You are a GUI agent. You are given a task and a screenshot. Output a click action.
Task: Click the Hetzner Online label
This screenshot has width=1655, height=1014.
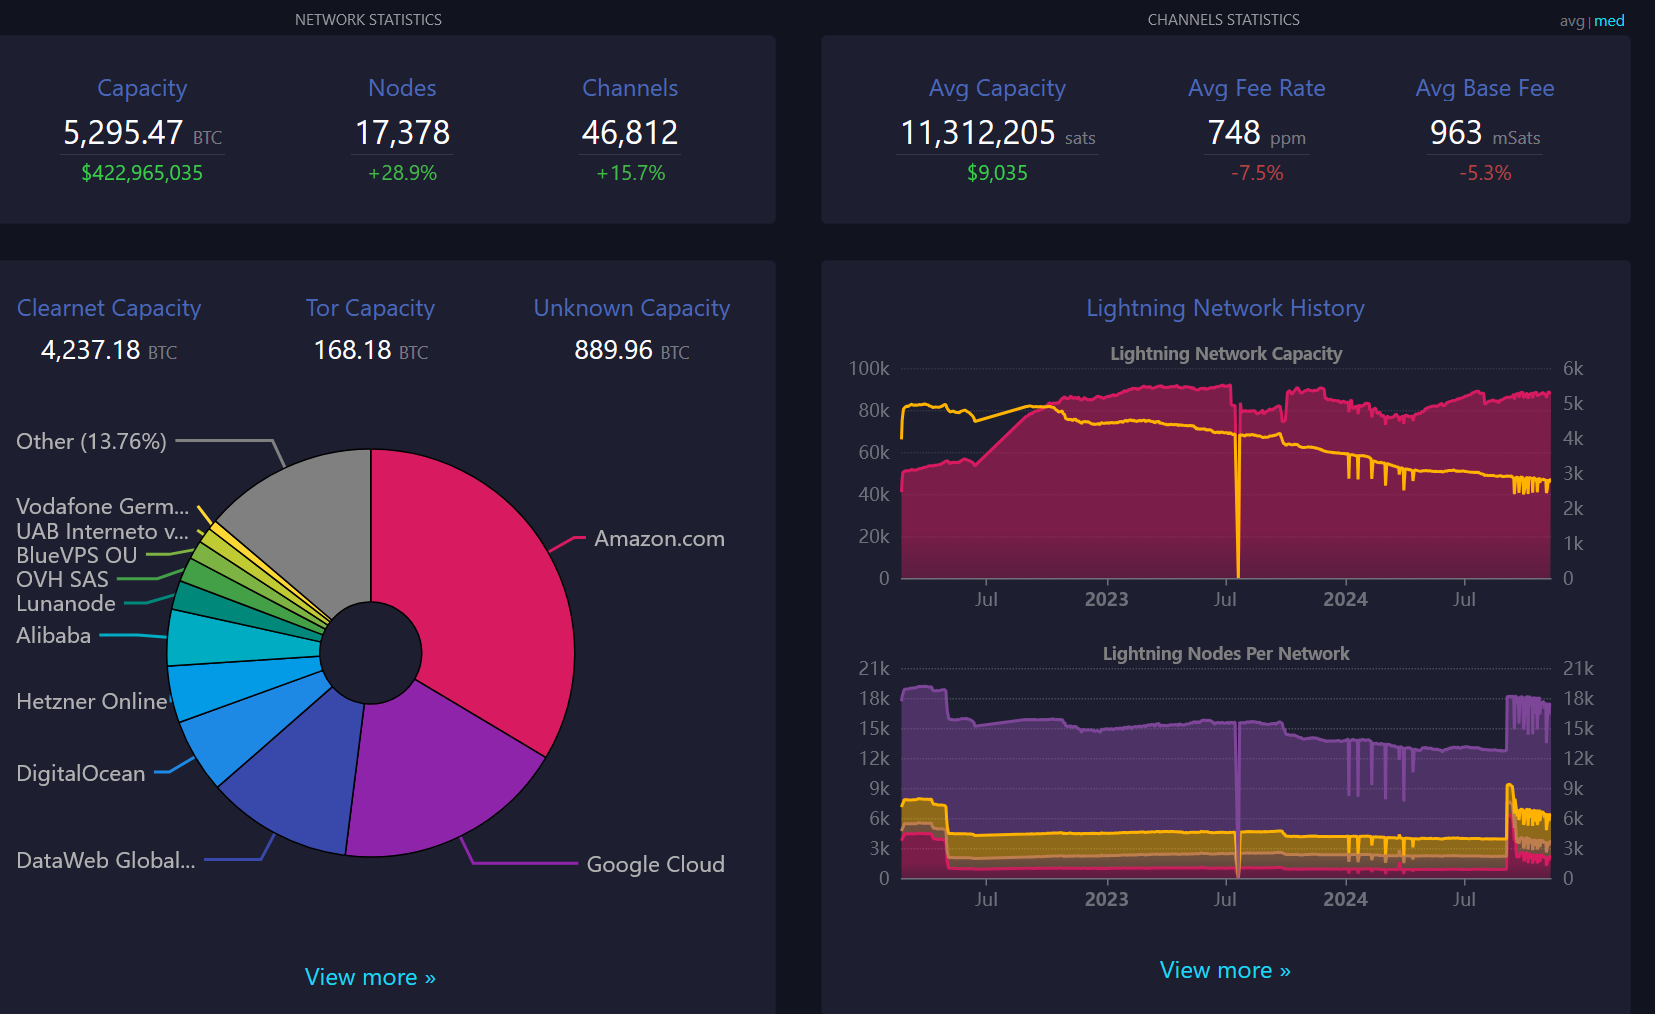(92, 701)
